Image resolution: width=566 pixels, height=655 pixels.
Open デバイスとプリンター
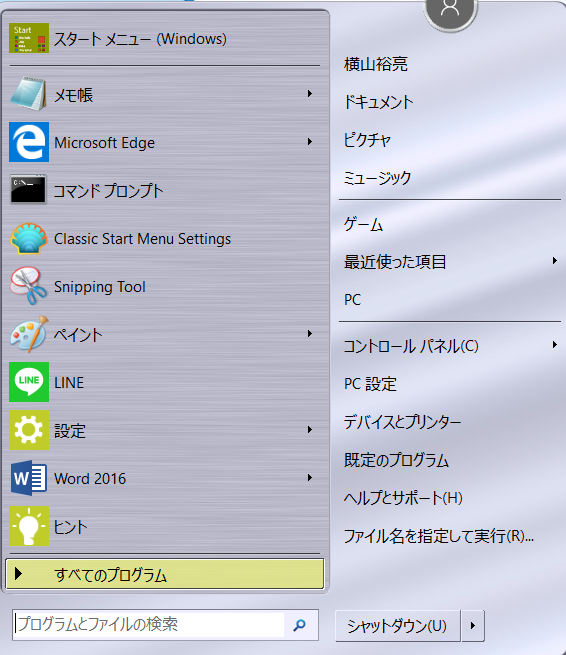(402, 421)
